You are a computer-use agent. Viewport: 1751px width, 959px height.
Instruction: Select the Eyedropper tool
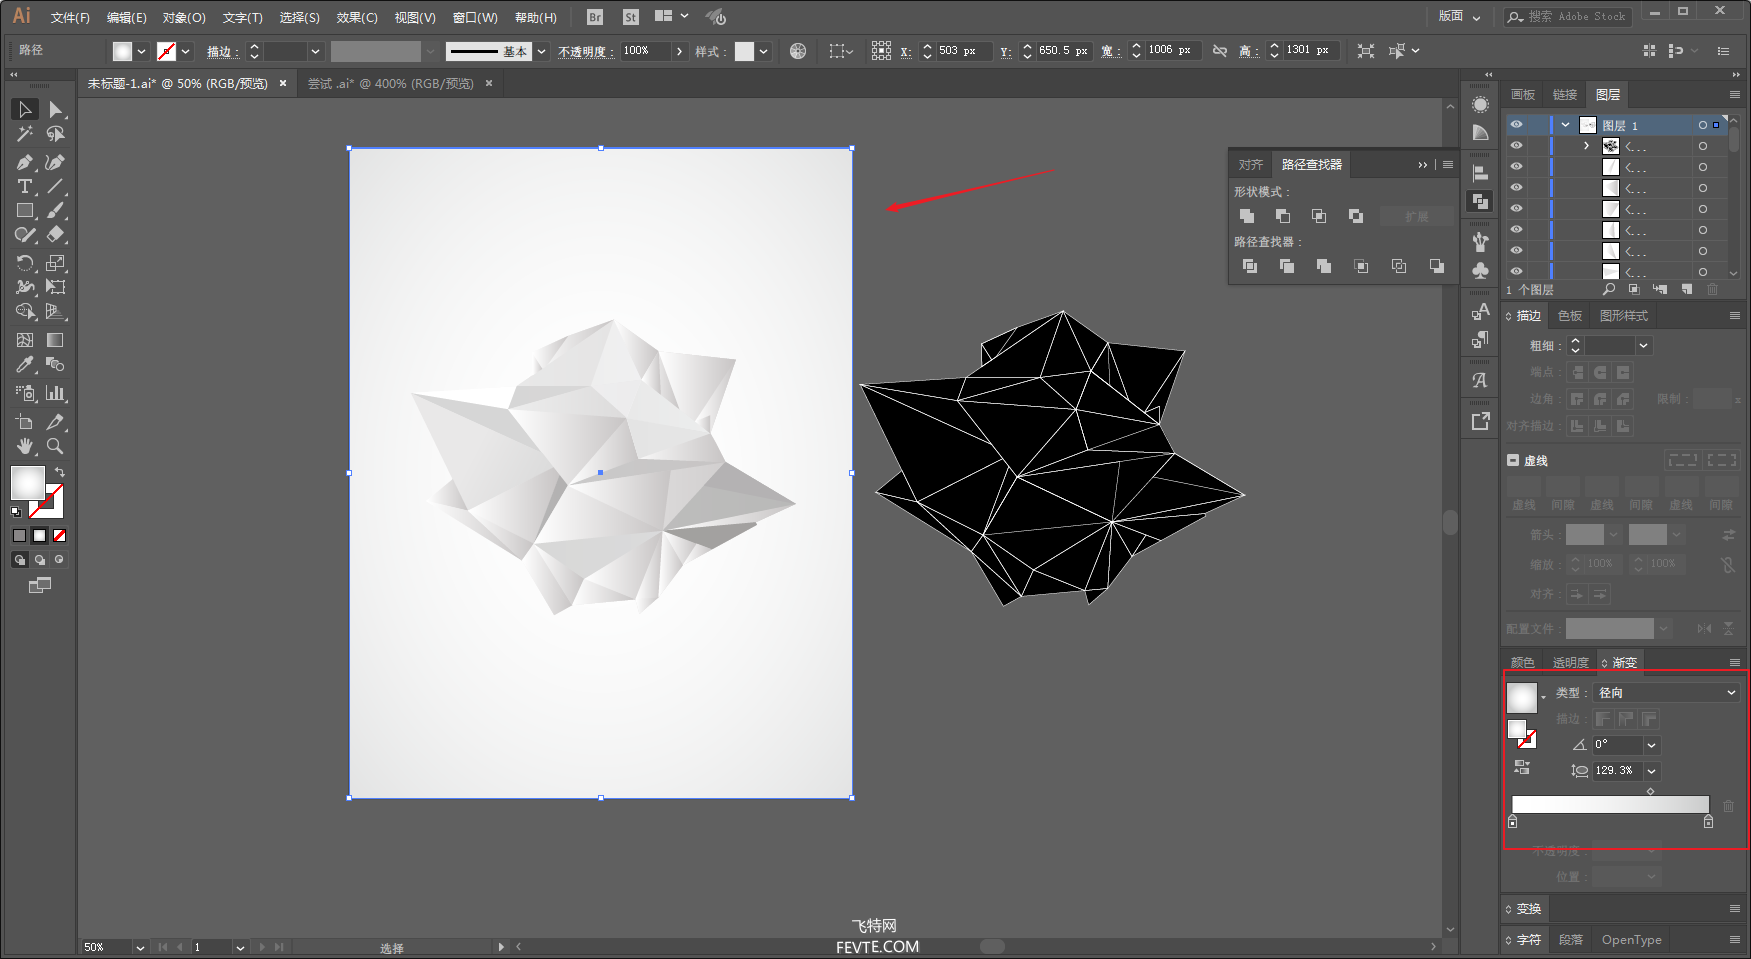point(25,365)
